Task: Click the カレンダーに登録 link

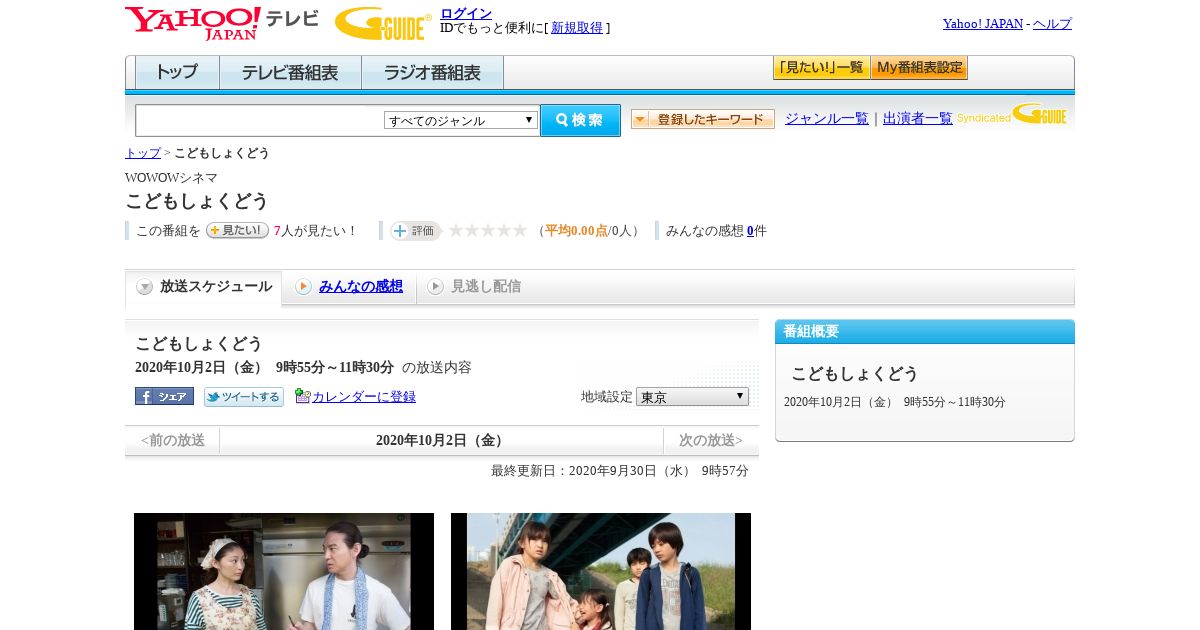Action: [x=364, y=397]
